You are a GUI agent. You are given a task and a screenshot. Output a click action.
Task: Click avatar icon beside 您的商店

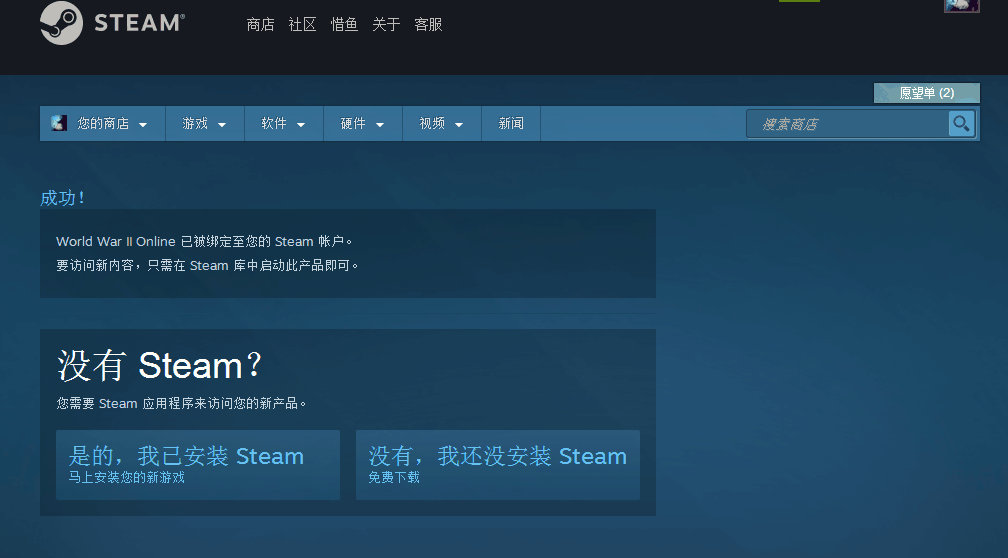[59, 123]
